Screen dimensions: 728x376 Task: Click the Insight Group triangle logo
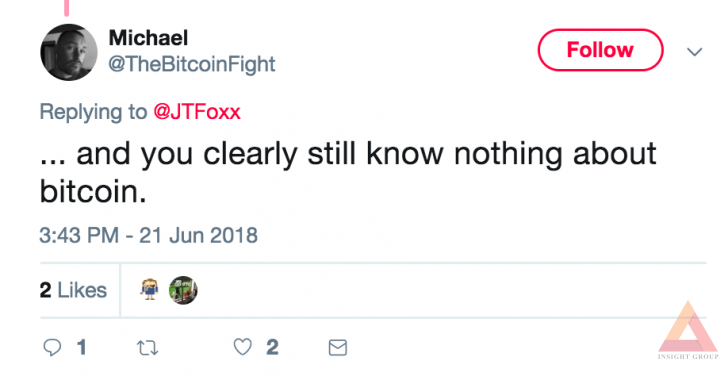688,331
